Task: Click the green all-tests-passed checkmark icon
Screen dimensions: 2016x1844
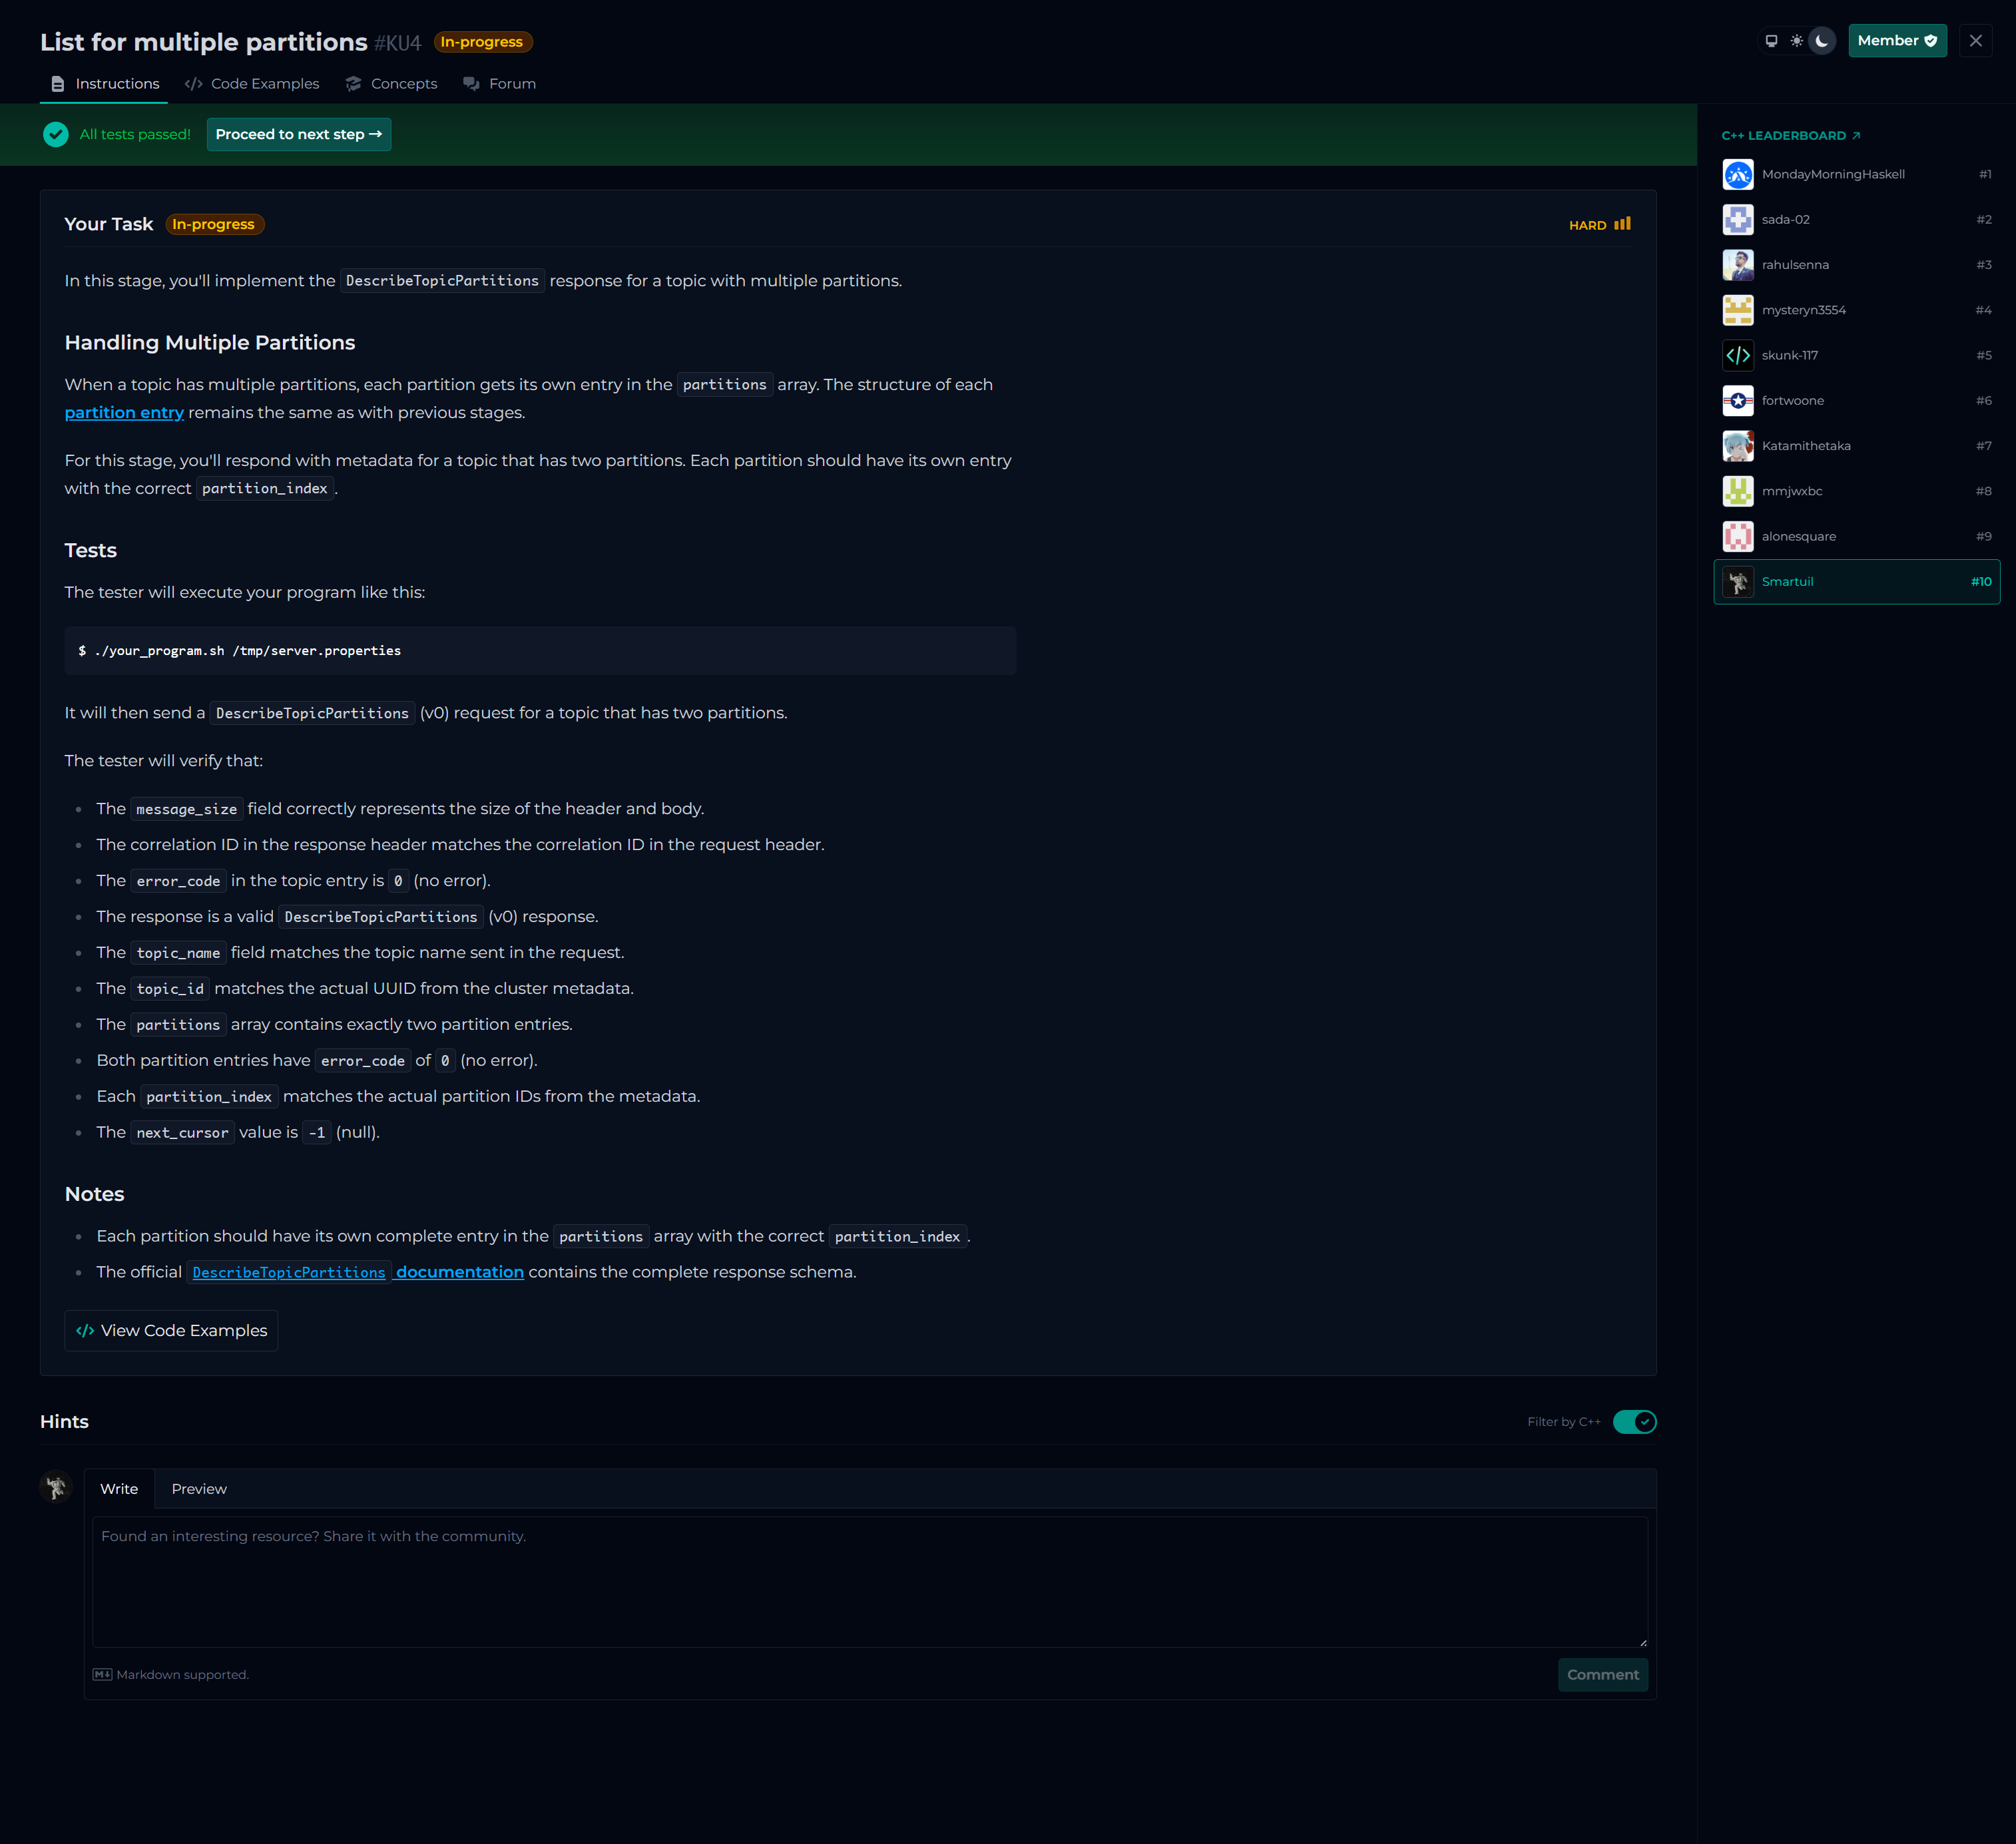Action: click(x=56, y=134)
